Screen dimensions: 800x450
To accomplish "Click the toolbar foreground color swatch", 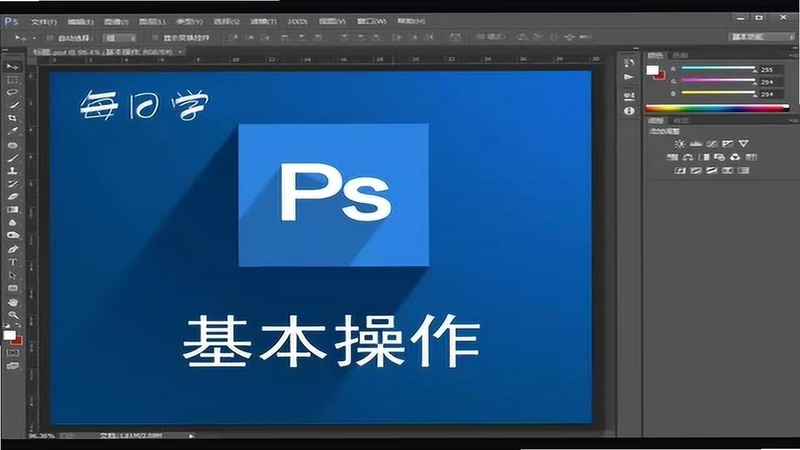I will (x=9, y=335).
